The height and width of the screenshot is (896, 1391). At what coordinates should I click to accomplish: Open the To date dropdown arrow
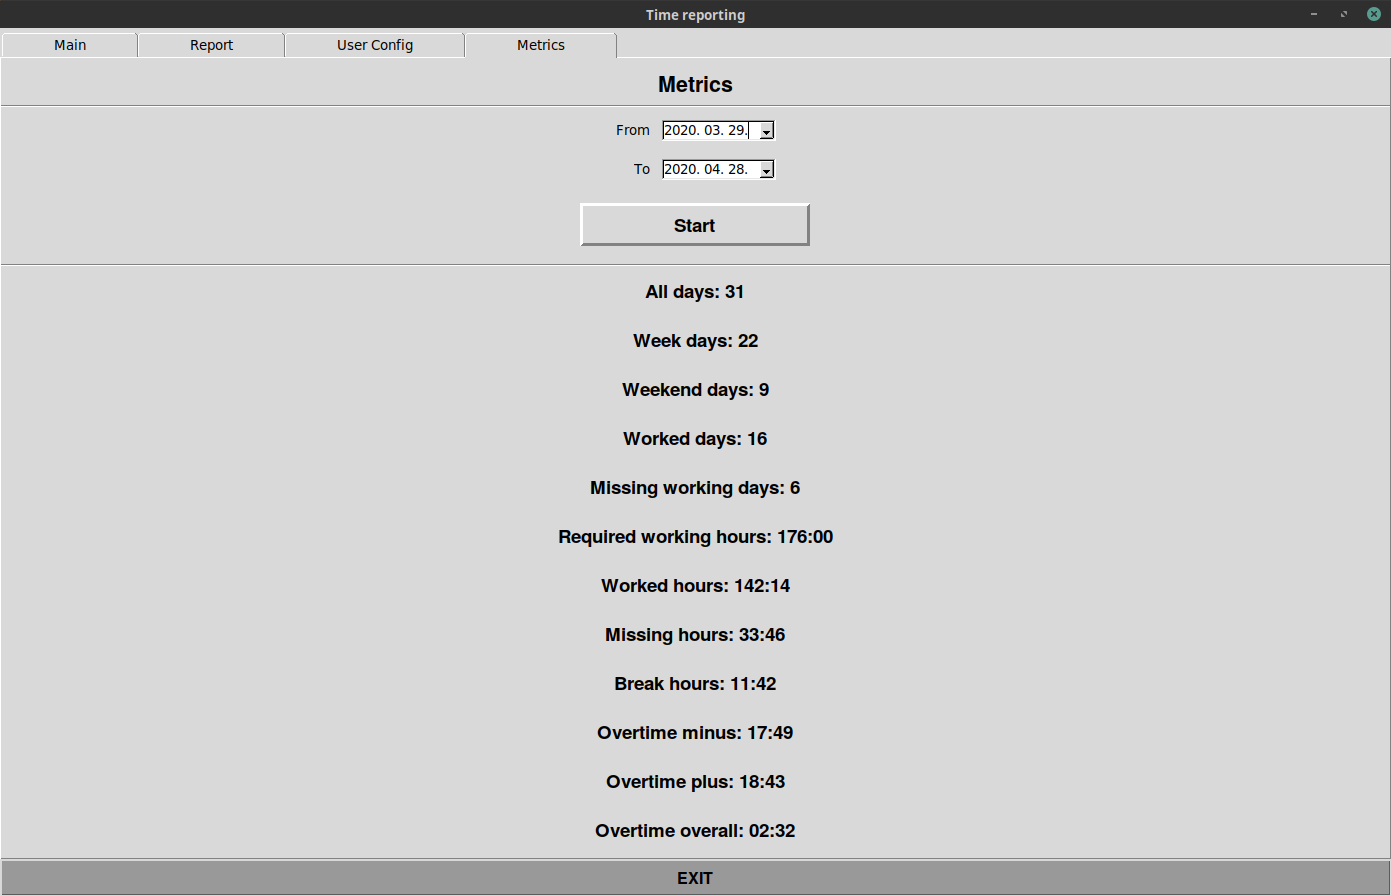click(x=767, y=170)
